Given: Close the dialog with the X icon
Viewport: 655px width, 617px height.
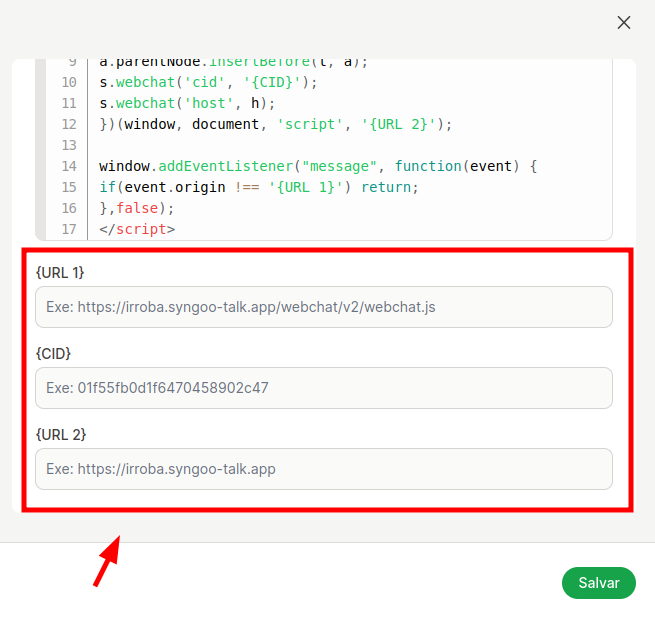Looking at the screenshot, I should coord(624,23).
